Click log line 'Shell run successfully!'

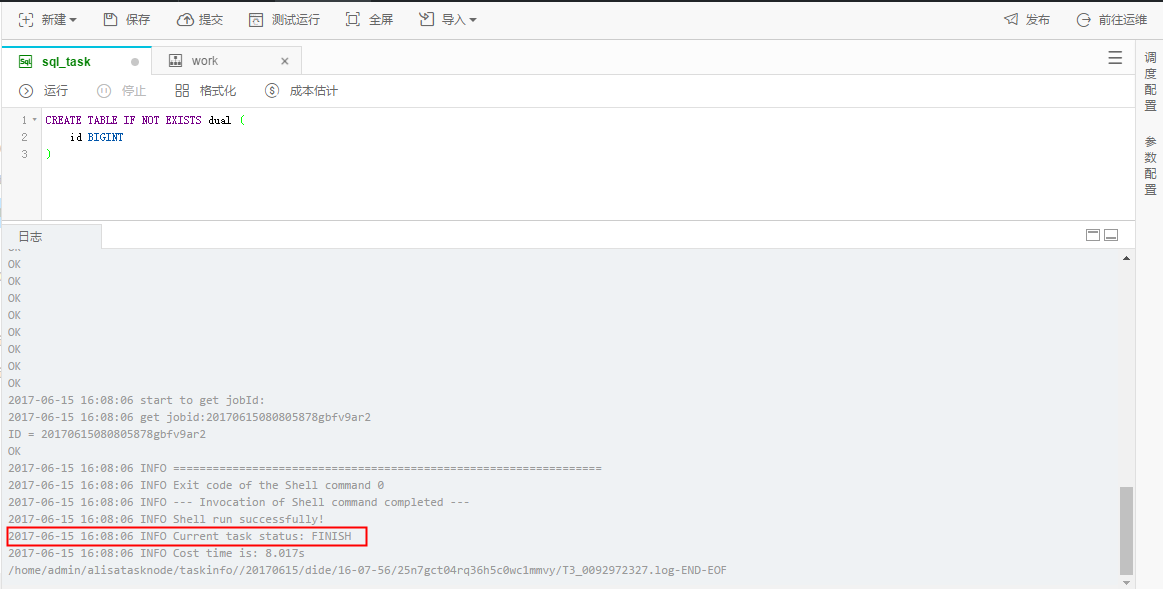tap(166, 519)
